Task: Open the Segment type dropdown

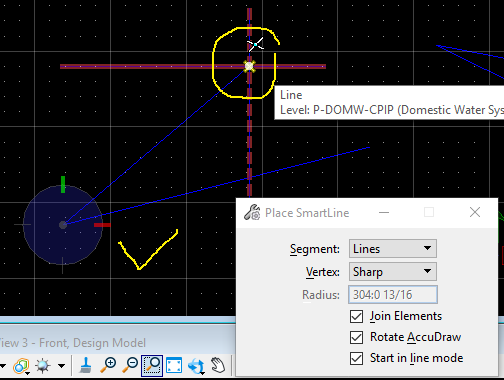Action: coord(393,249)
